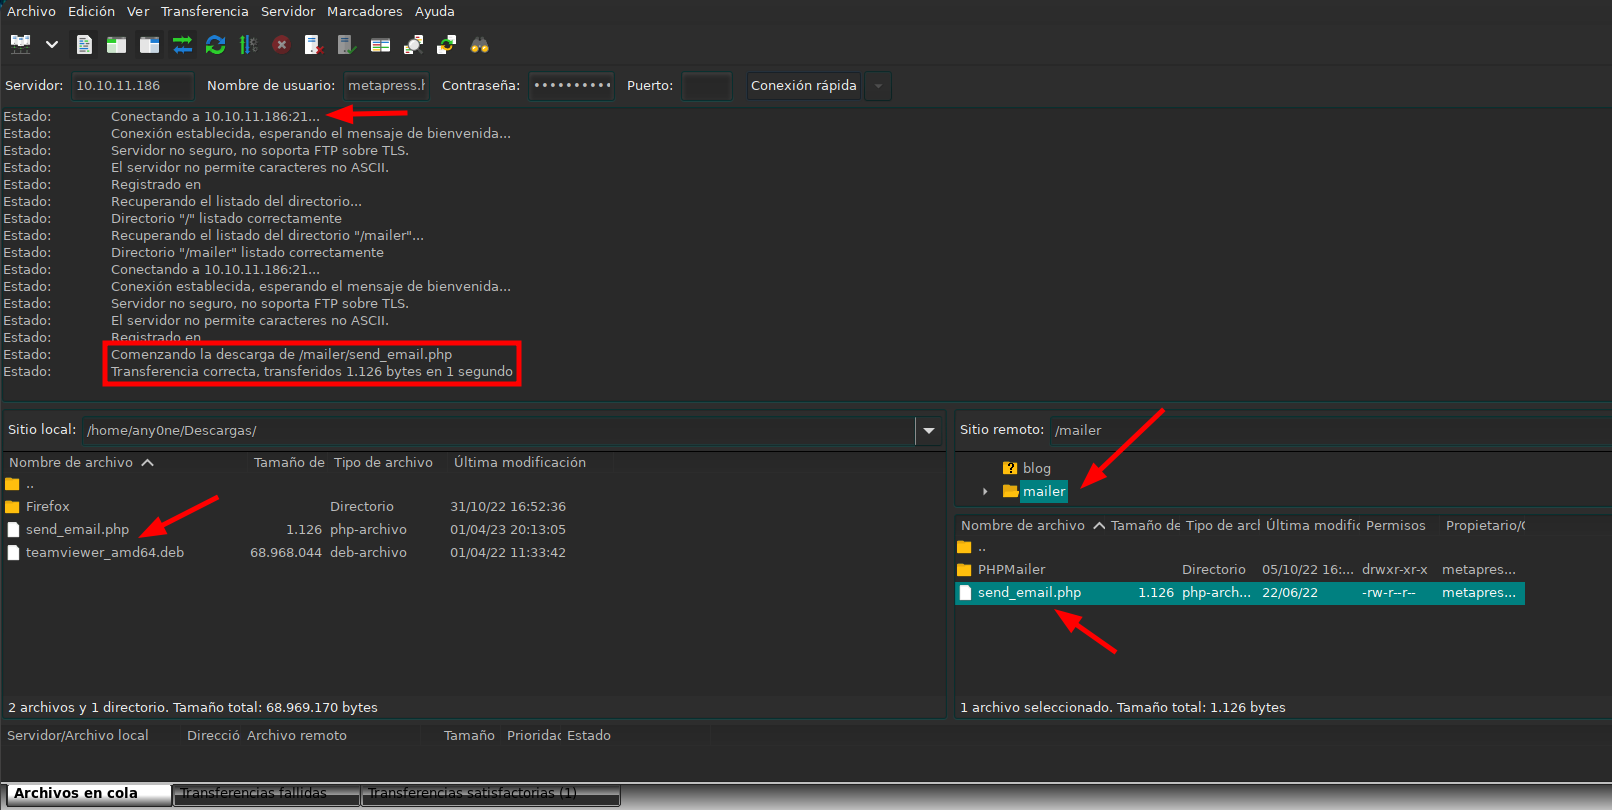Screen dimensions: 1612x810
Task: Toggle message log display icon
Action: 84,44
